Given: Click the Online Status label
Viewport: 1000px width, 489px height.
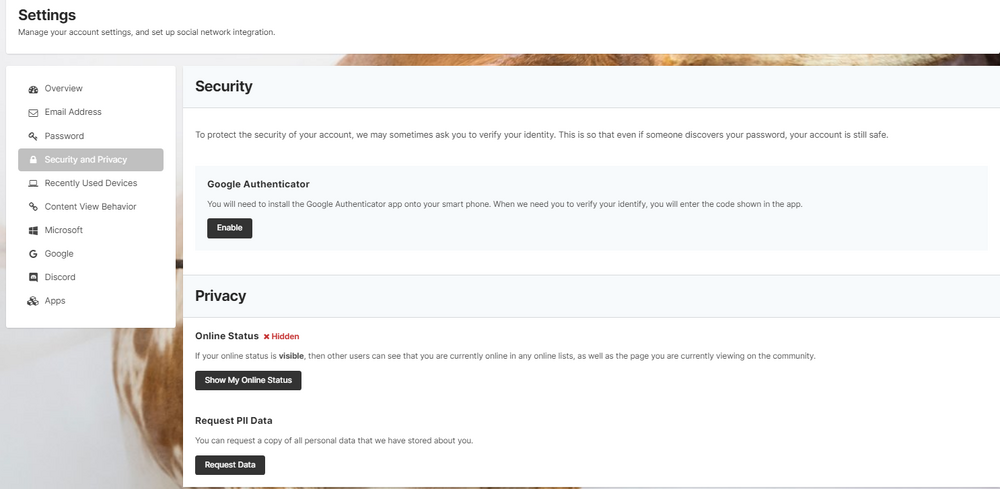Looking at the screenshot, I should (x=226, y=336).
